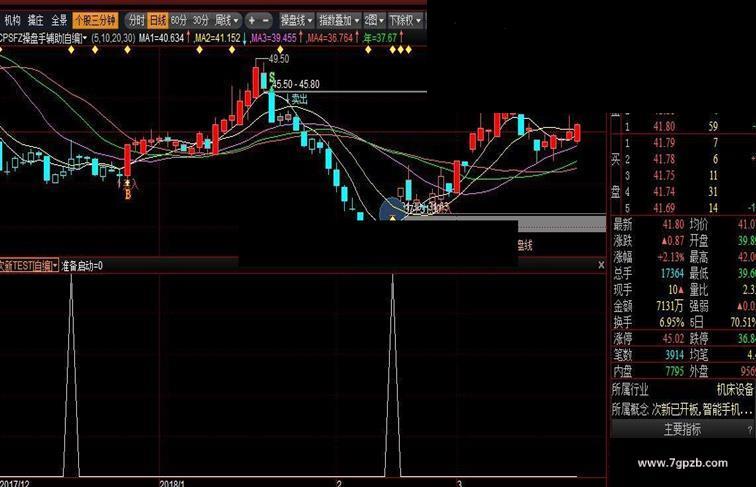Image resolution: width=756 pixels, height=487 pixels.
Task: Open the help question mark beside 主要指标
Action: [749, 429]
